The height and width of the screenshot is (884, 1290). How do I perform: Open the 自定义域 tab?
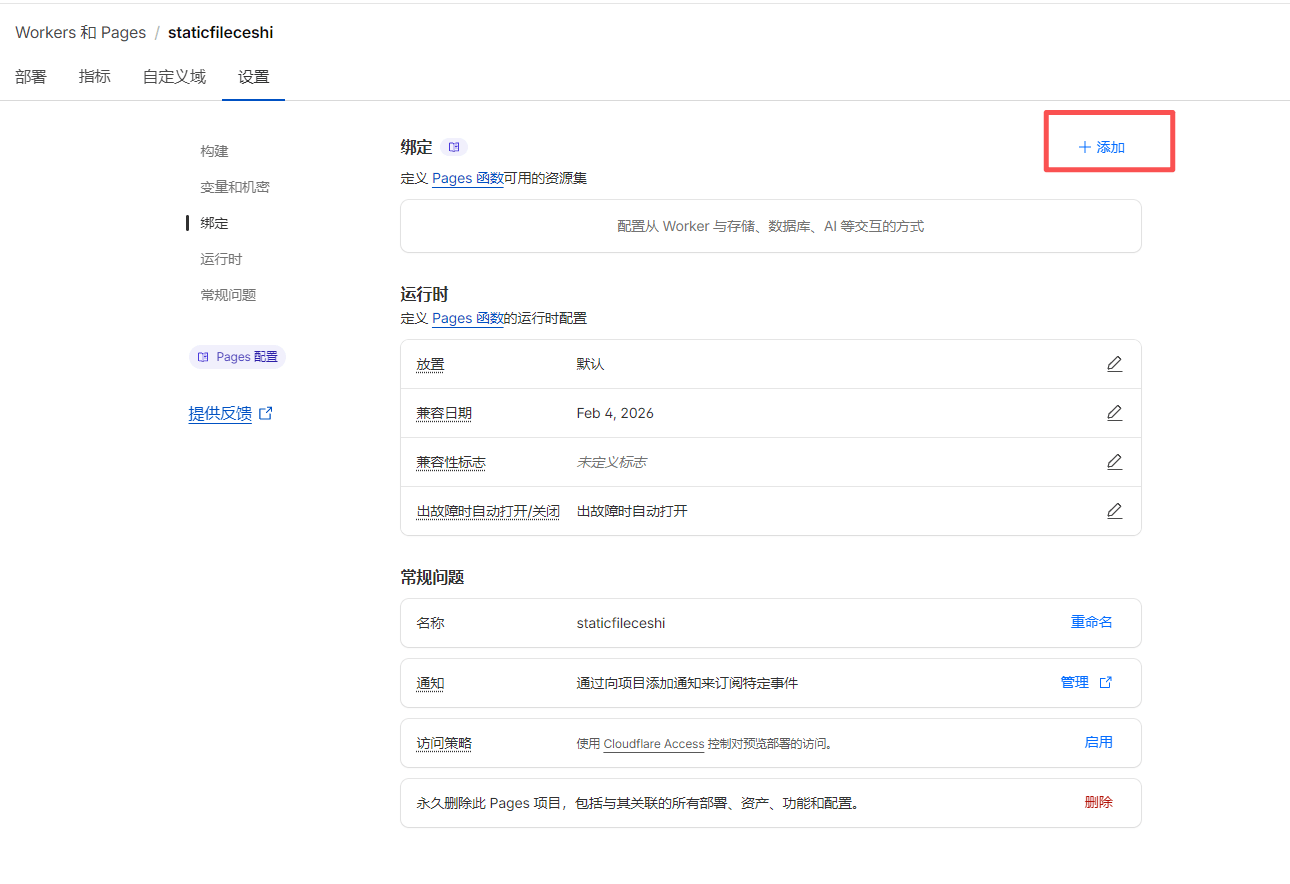point(173,76)
